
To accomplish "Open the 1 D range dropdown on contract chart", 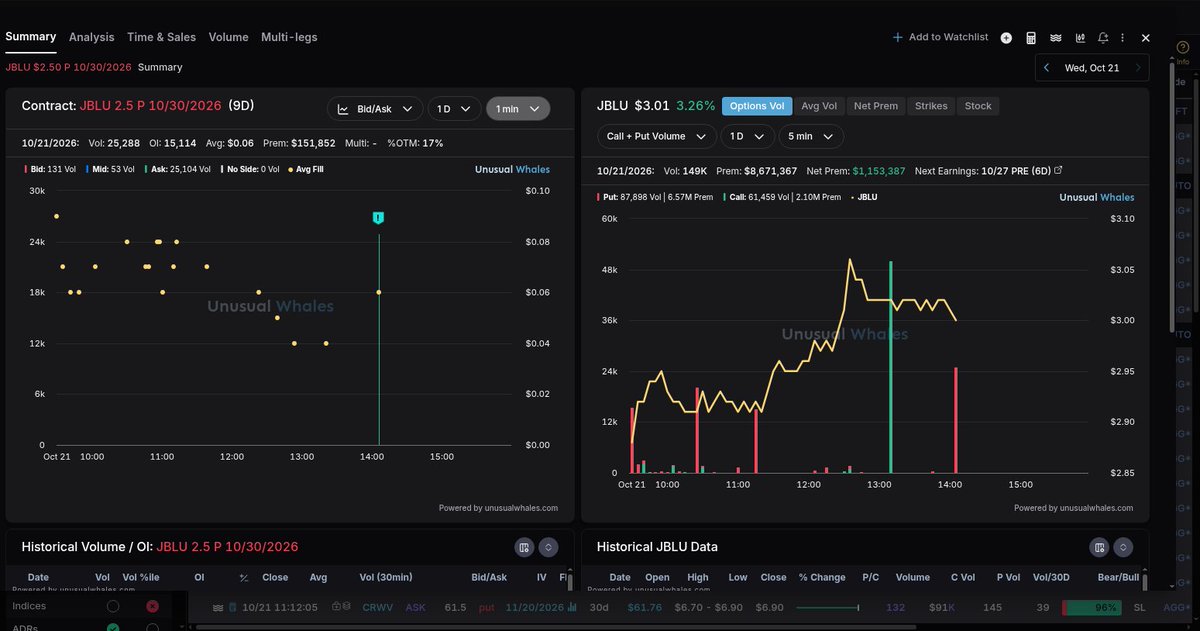I will (454, 109).
